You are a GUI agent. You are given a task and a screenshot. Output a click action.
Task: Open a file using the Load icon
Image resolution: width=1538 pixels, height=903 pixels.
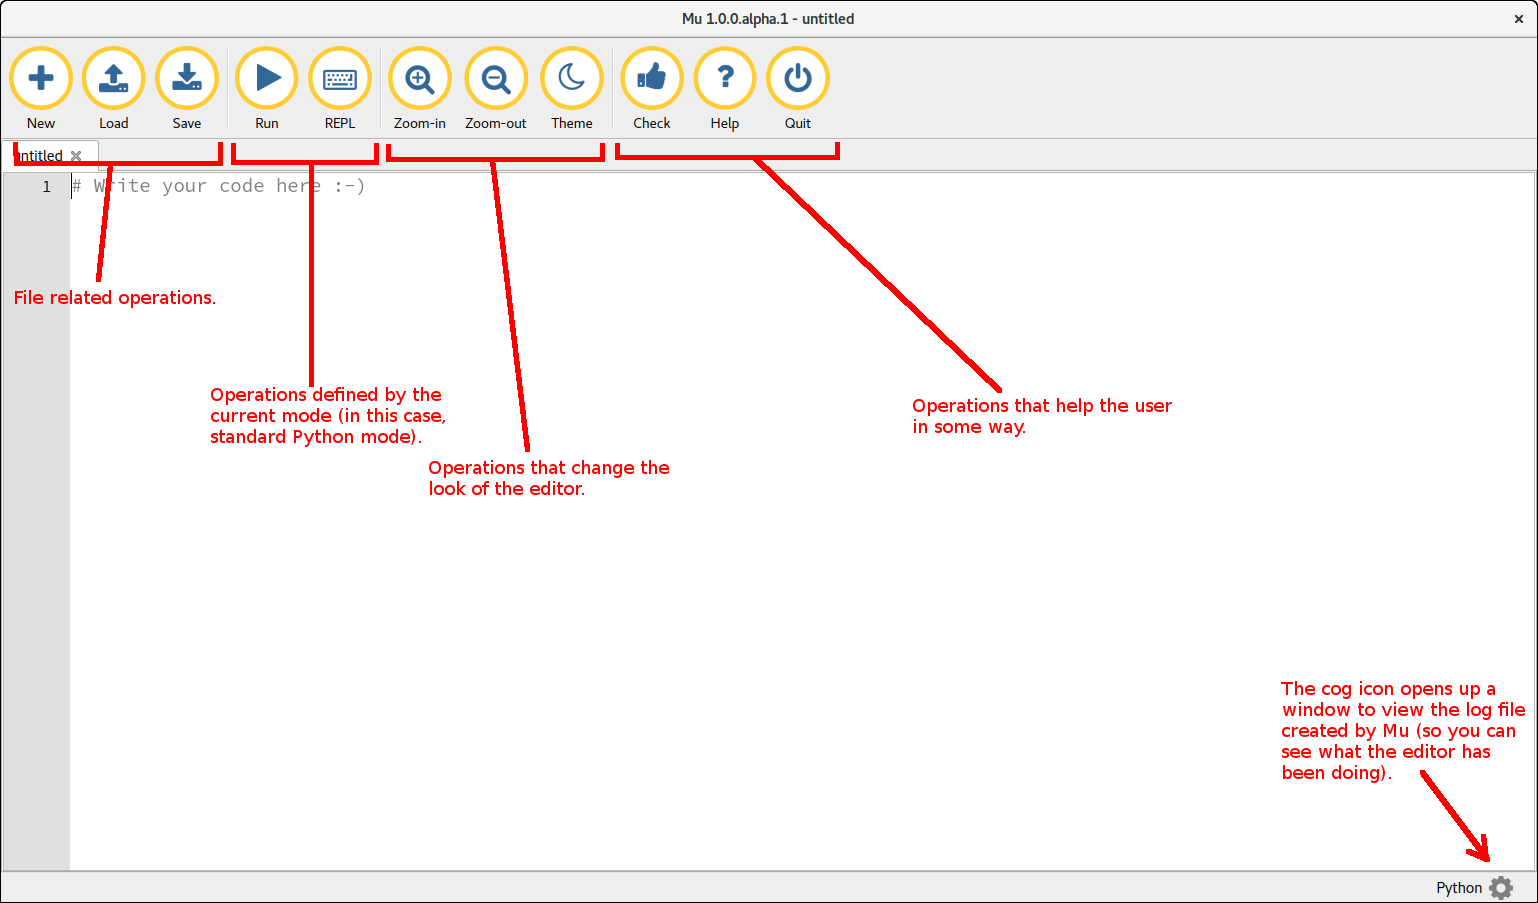point(114,78)
